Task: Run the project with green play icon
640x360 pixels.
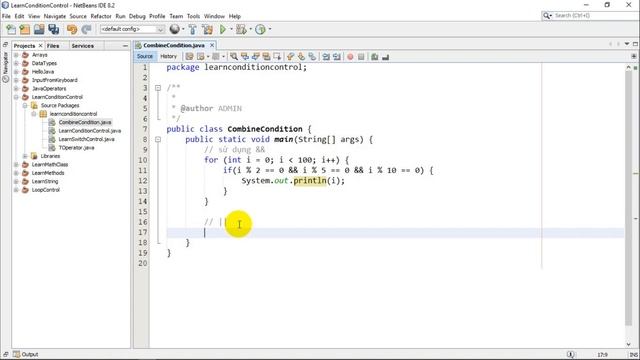Action: click(x=223, y=29)
